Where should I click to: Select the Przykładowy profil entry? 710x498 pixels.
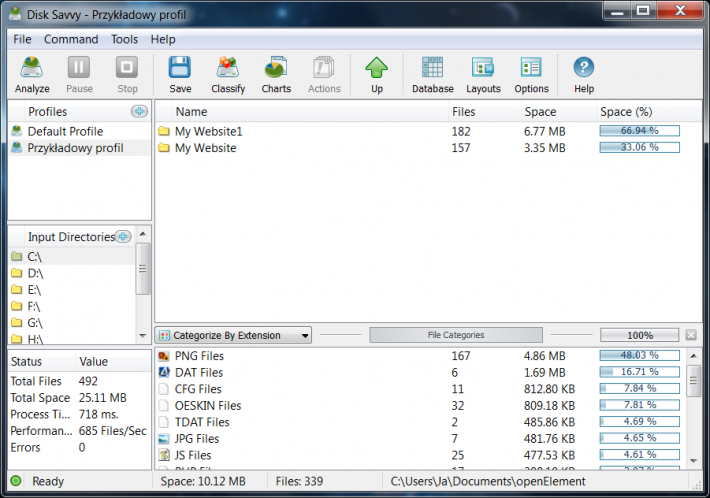(x=80, y=148)
